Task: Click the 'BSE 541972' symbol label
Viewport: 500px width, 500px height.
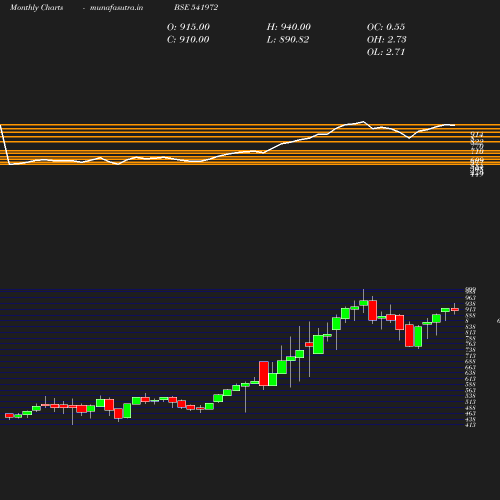Action: click(196, 7)
